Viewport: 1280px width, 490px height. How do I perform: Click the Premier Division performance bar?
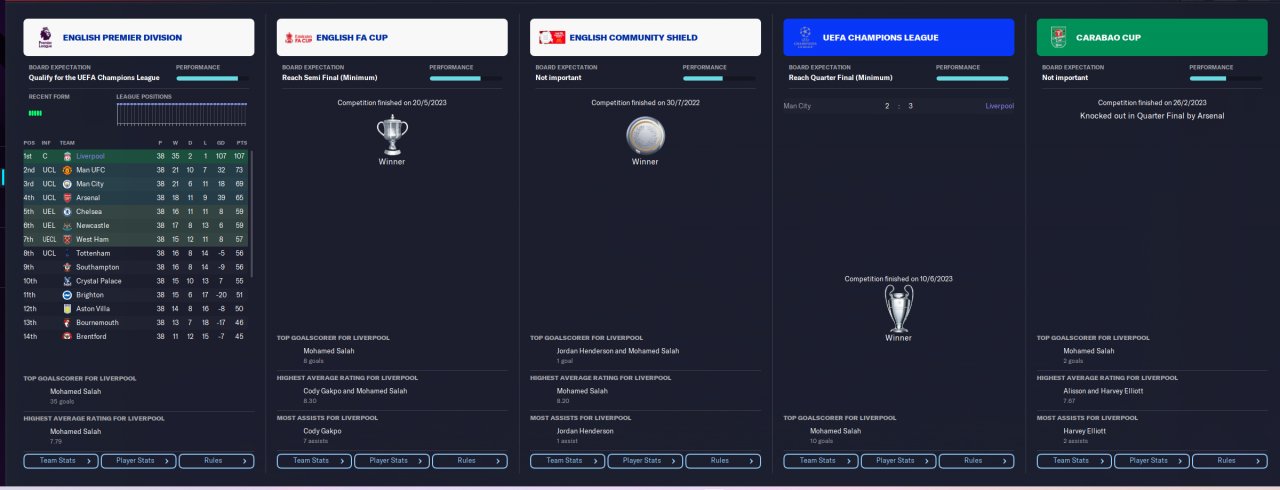[x=214, y=78]
